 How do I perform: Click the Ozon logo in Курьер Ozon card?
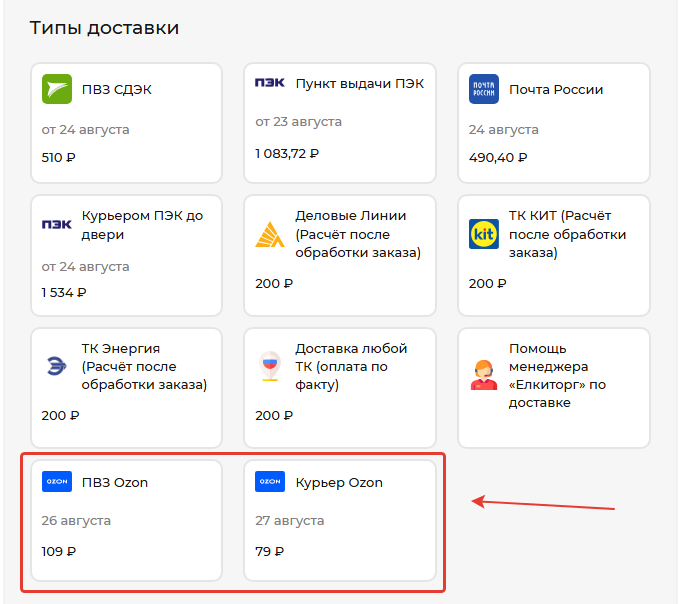pos(270,481)
